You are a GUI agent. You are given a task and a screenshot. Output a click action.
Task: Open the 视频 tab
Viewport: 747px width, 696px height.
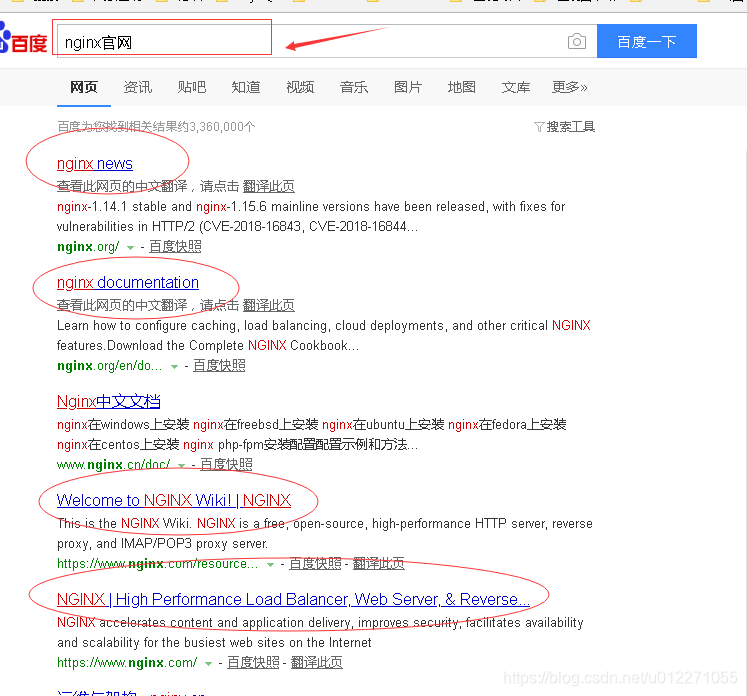(x=300, y=87)
